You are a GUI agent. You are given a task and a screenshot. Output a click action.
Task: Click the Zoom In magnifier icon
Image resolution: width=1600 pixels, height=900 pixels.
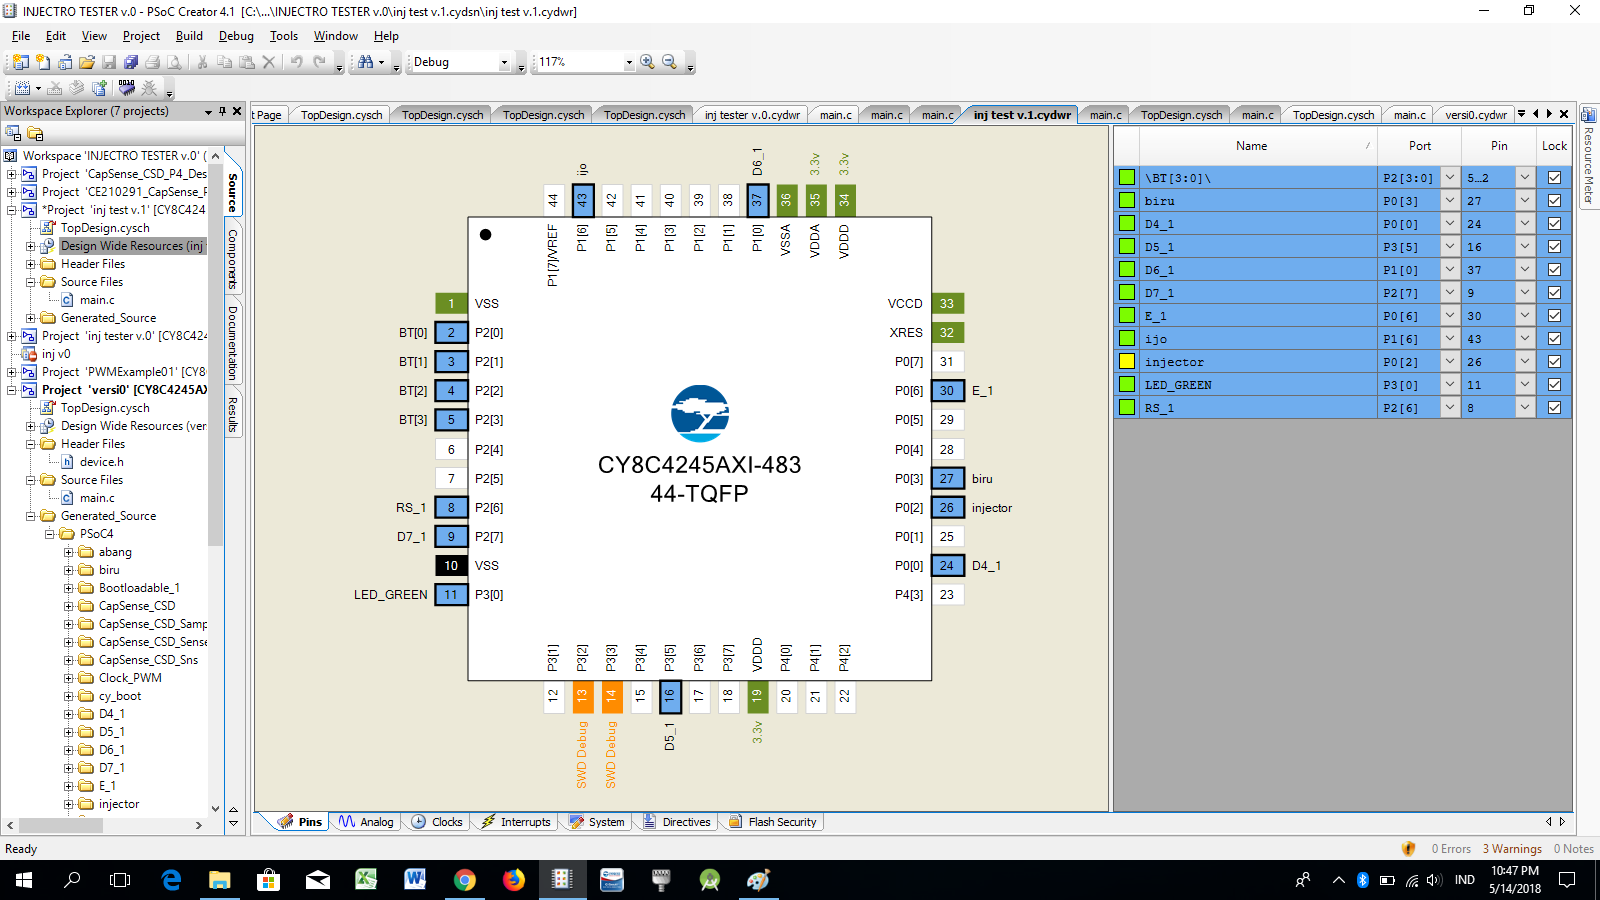point(648,62)
